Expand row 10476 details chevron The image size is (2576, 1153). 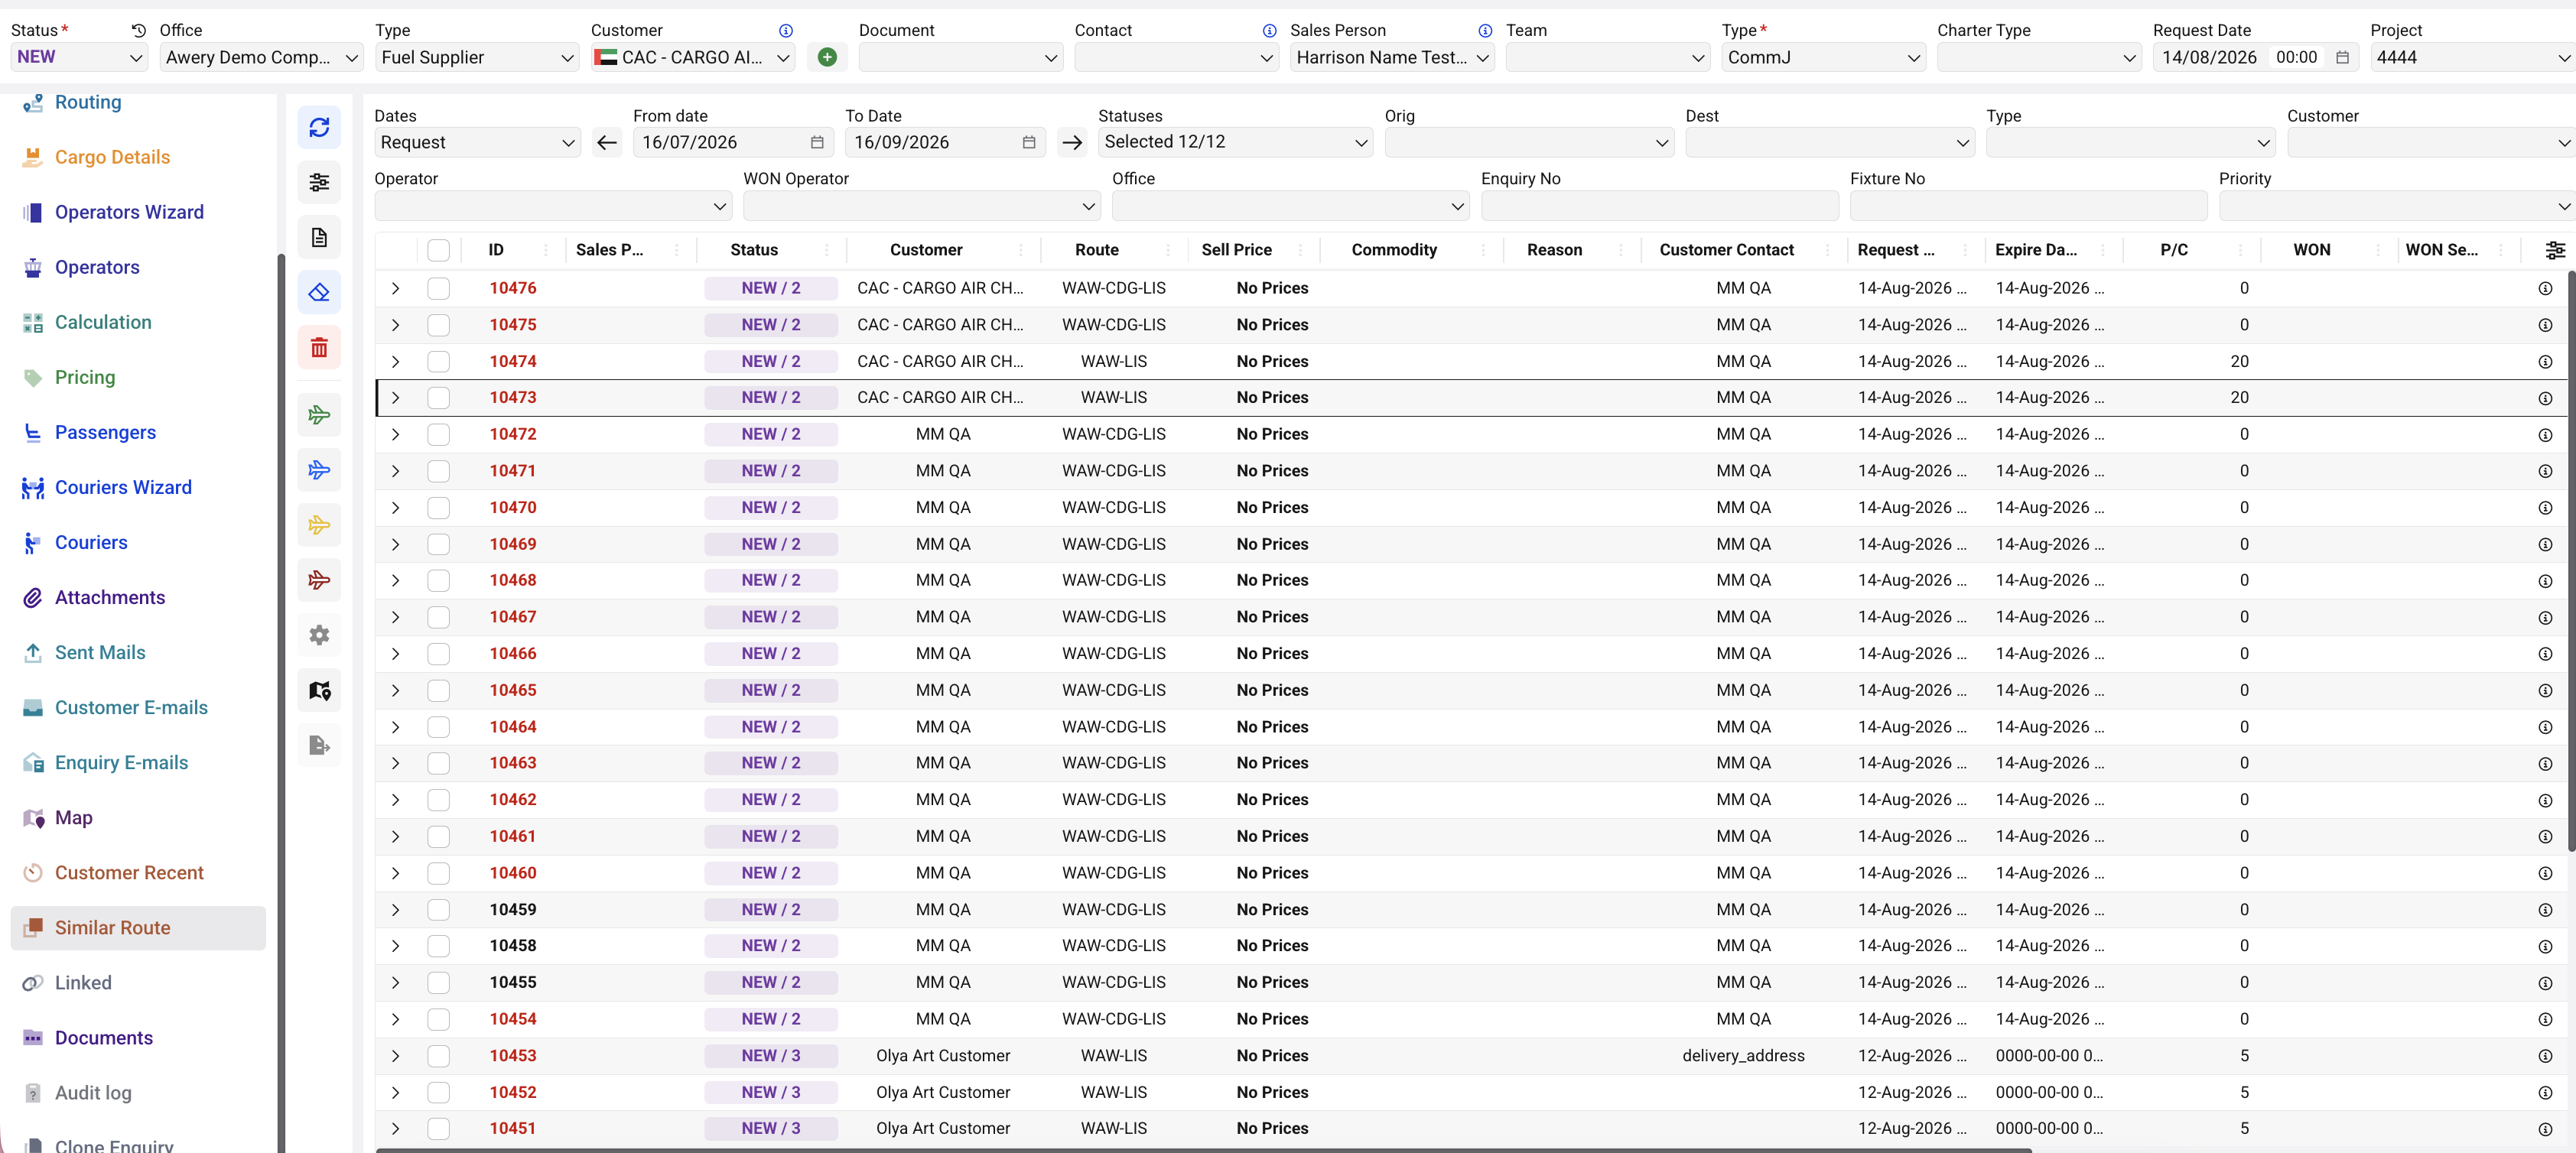396,288
